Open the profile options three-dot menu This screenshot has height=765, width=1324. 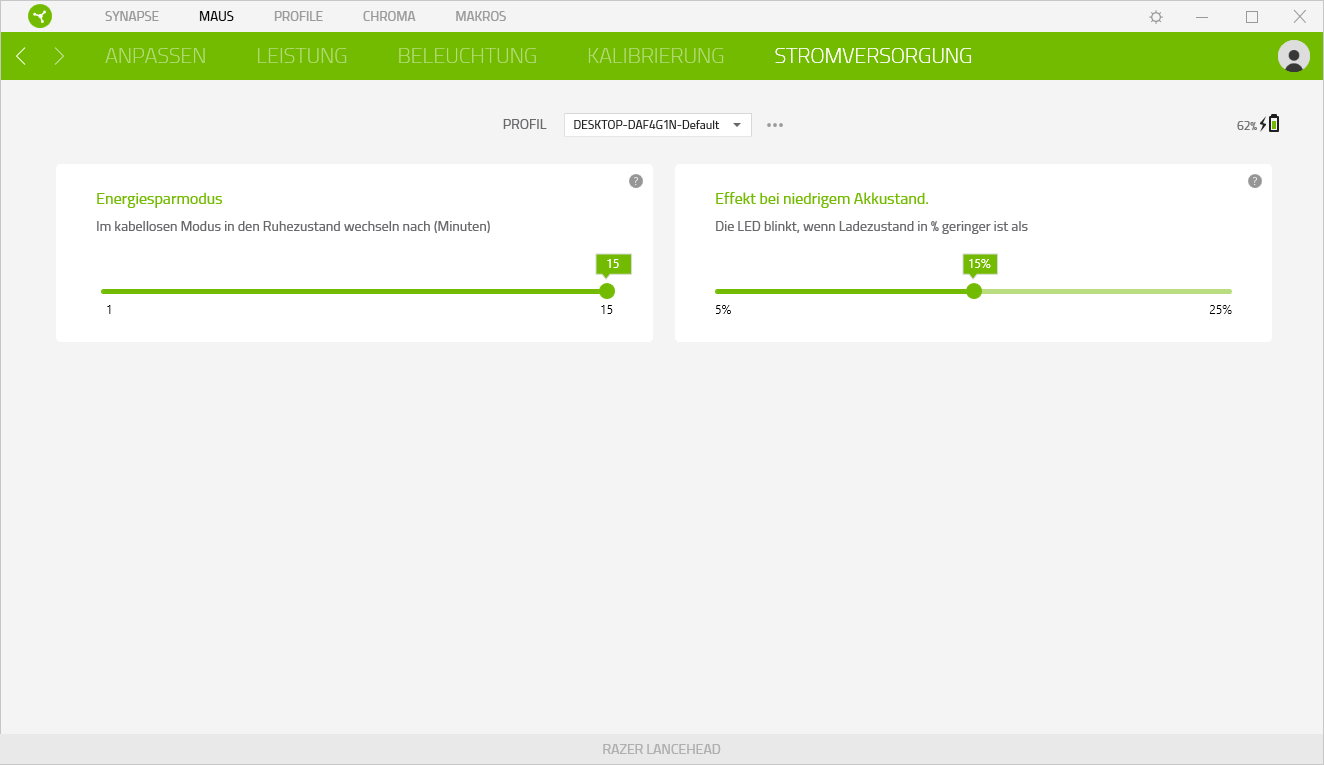click(x=774, y=125)
